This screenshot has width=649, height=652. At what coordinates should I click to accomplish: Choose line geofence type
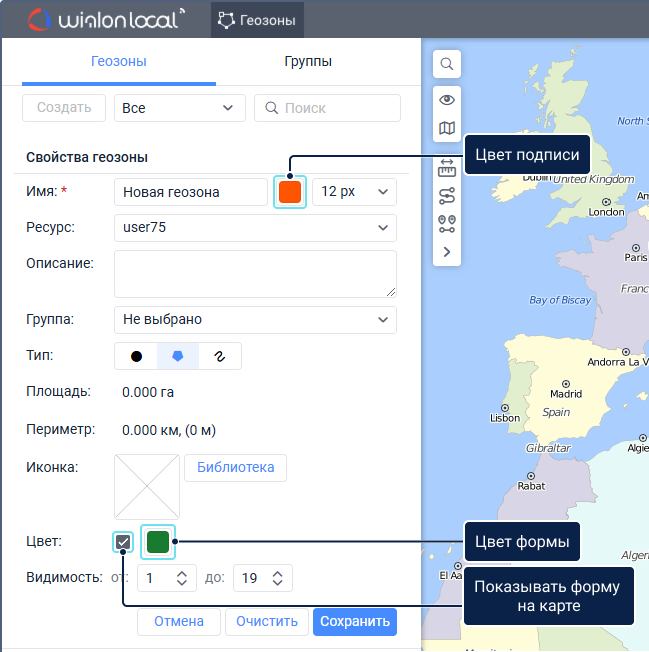click(x=220, y=356)
